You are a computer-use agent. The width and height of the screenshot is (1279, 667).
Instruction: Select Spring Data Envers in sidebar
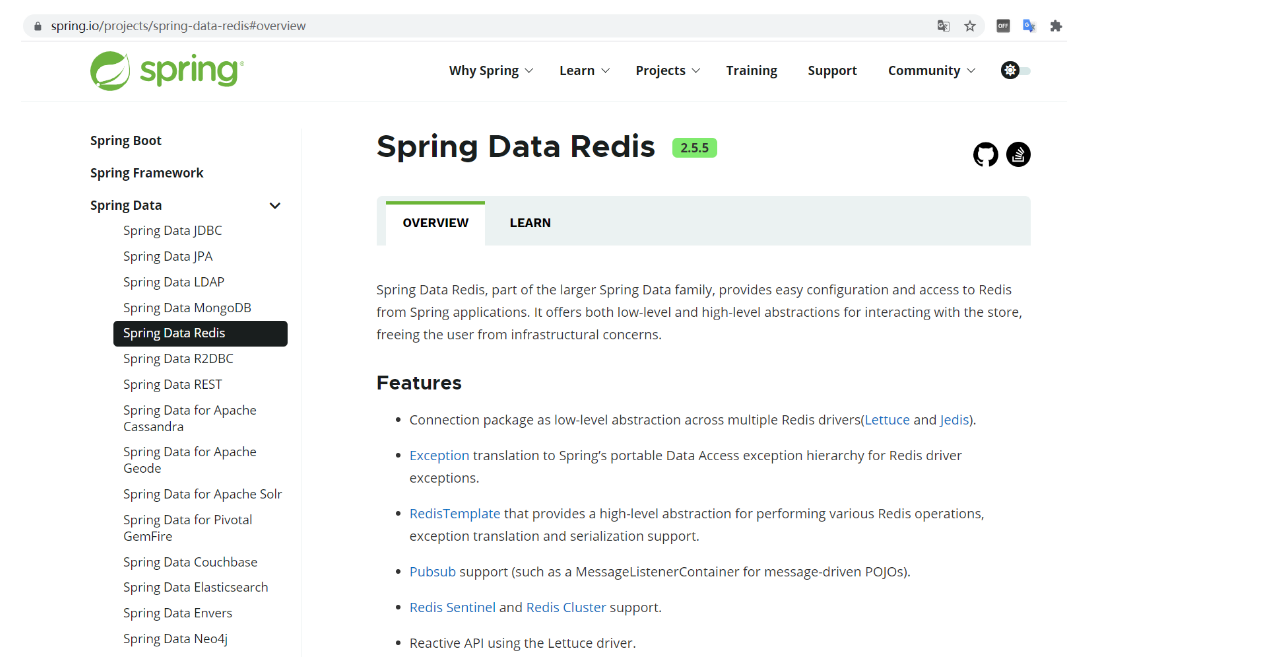(178, 613)
